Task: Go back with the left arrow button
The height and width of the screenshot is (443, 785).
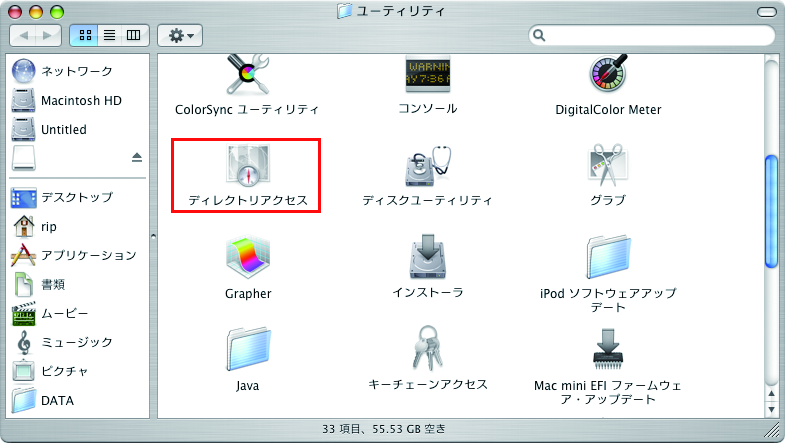Action: (x=23, y=35)
